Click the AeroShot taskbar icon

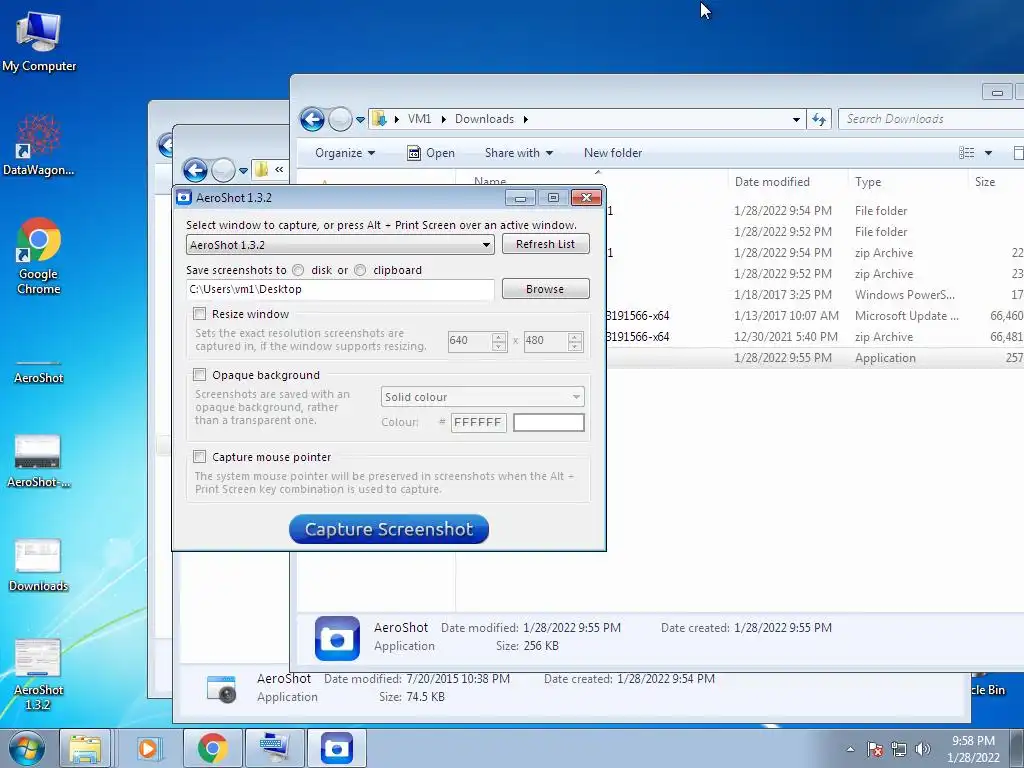coord(336,748)
